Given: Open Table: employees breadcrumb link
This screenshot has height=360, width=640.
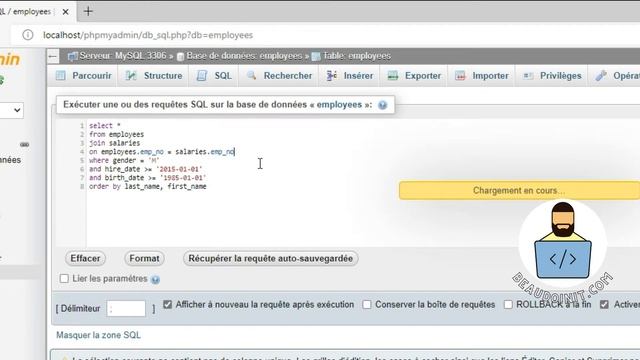Looking at the screenshot, I should point(357,56).
